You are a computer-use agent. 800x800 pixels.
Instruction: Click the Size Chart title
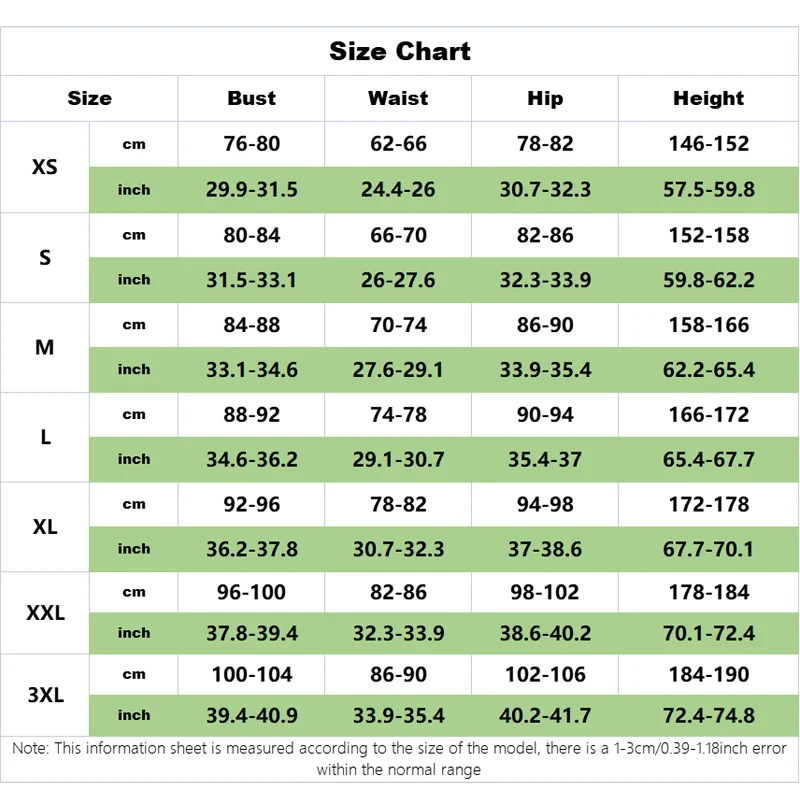[399, 52]
